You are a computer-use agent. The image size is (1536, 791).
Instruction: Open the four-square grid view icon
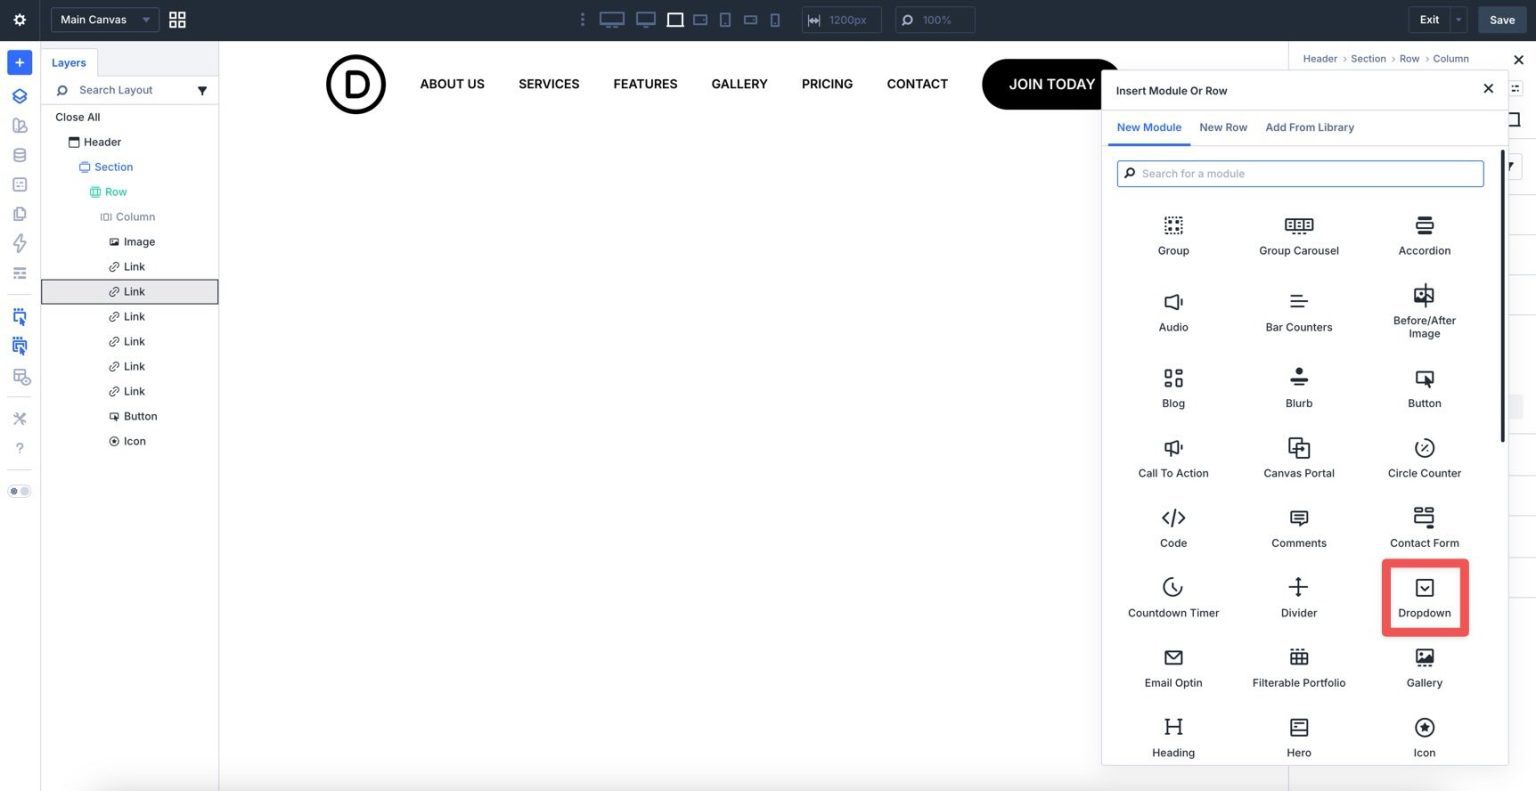coord(177,20)
